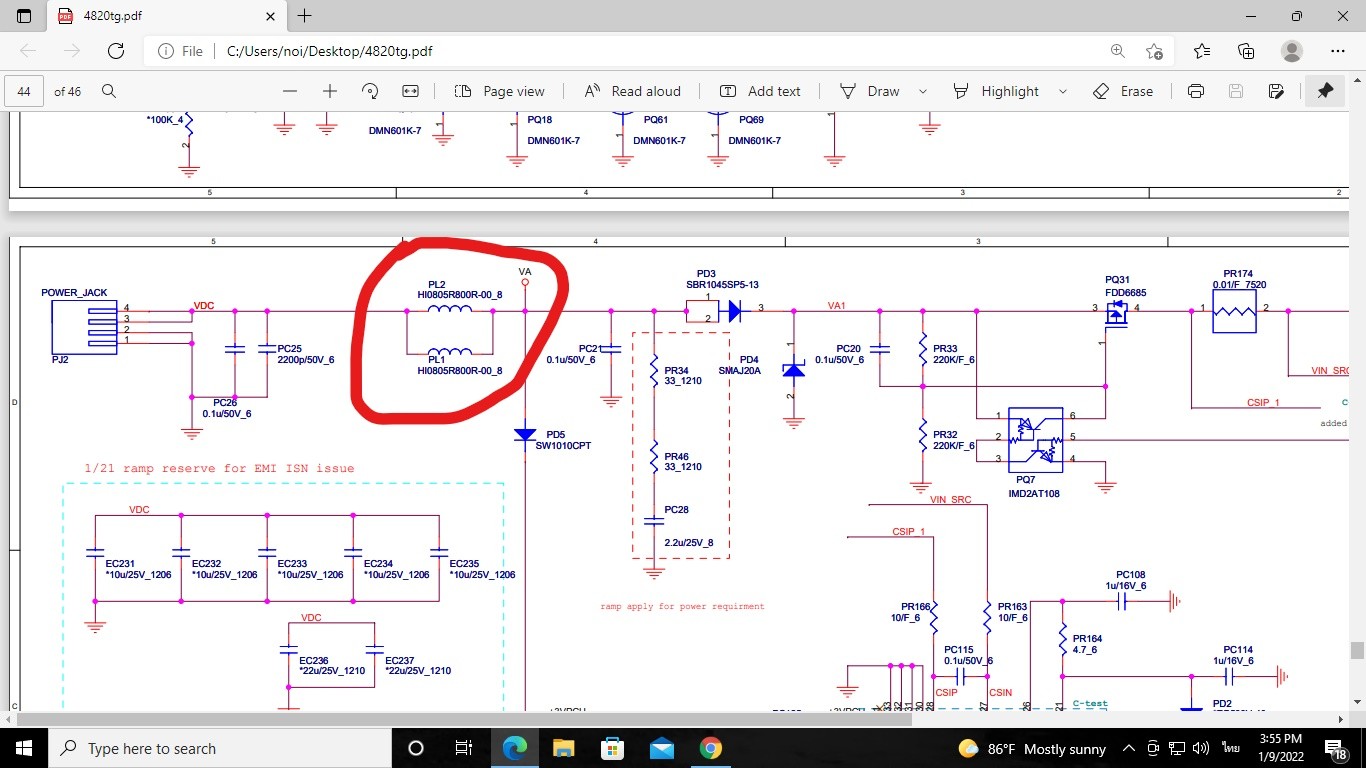1366x768 pixels.
Task: Click the PR174 0.01/F_7520 label
Action: coord(1238,279)
